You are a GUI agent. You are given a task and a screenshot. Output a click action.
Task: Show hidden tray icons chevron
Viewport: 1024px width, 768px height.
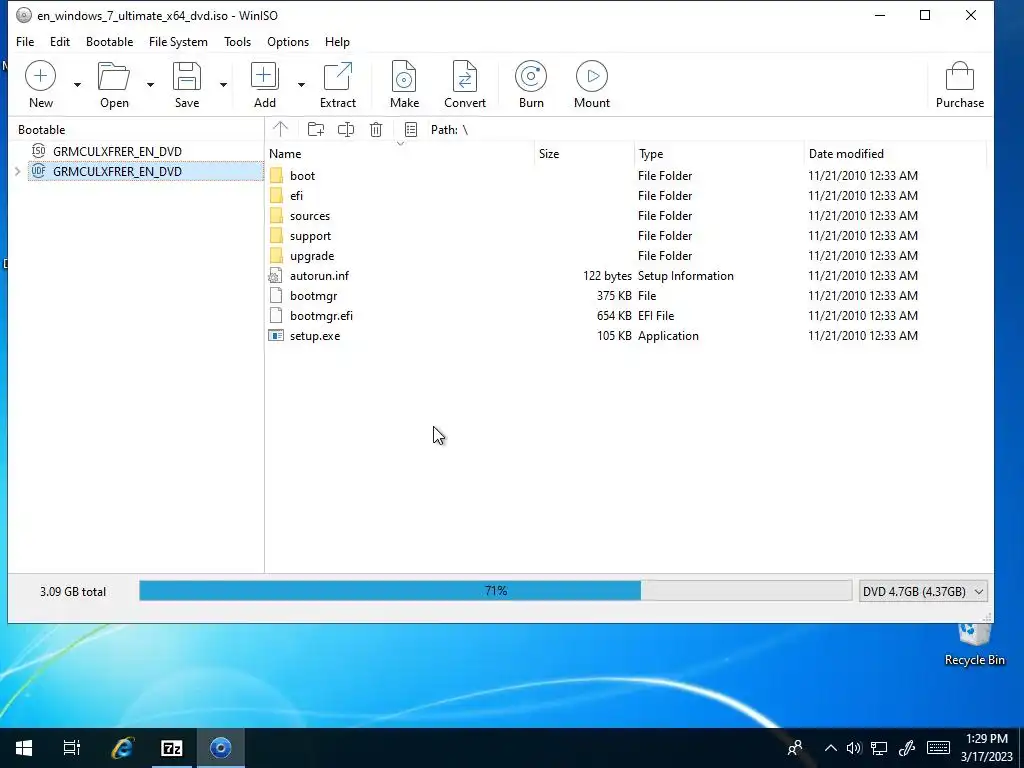click(x=830, y=748)
